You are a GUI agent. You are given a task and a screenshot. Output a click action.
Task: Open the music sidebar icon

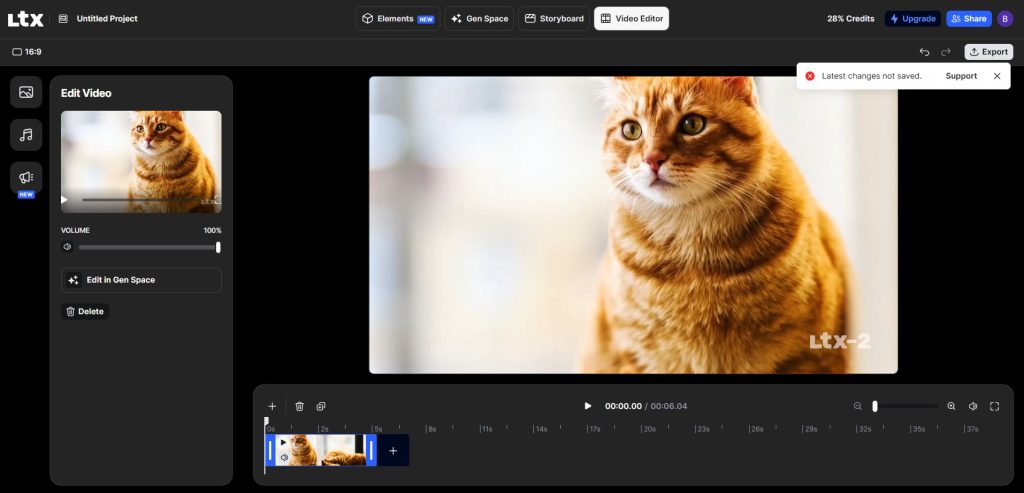[26, 135]
